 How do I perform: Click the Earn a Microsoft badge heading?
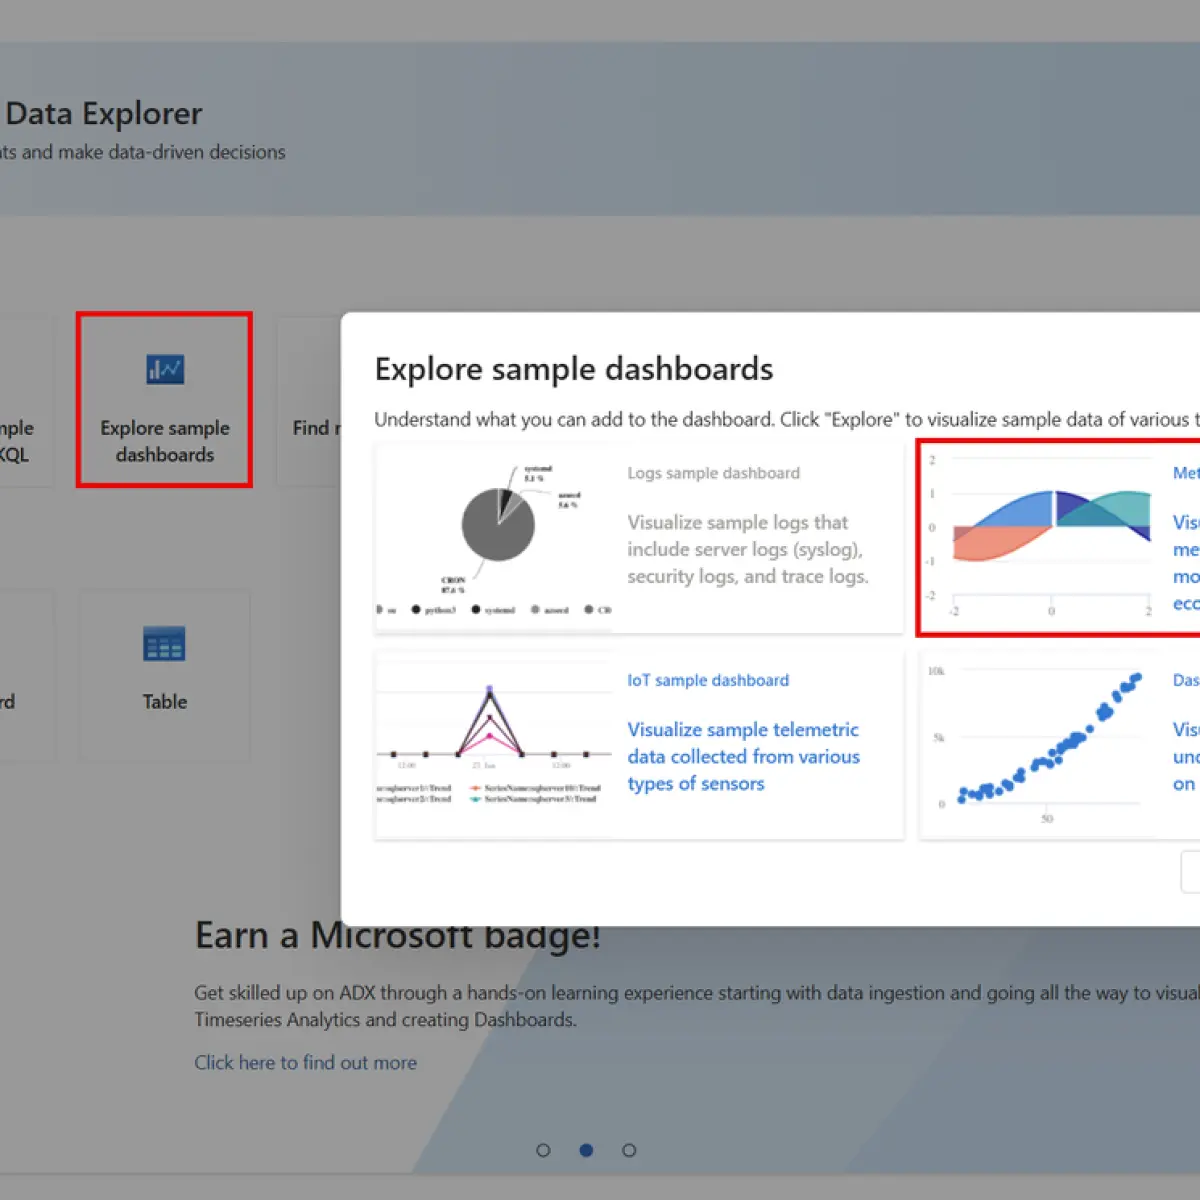(x=398, y=936)
